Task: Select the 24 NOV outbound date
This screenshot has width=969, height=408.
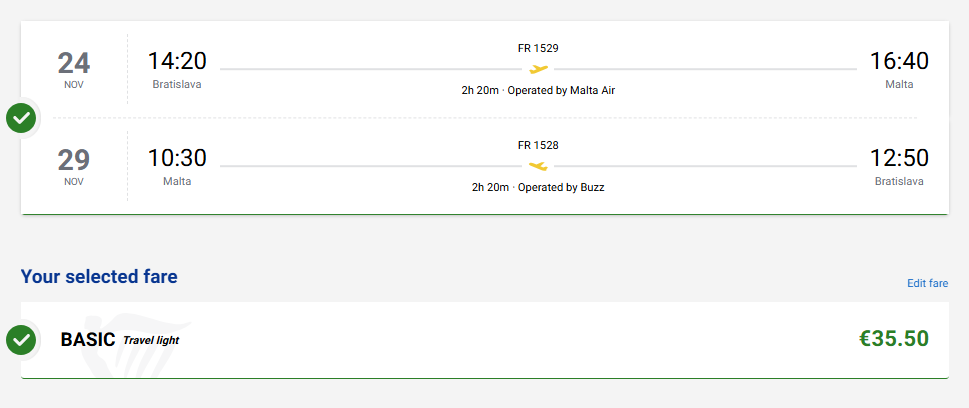Action: coord(74,68)
